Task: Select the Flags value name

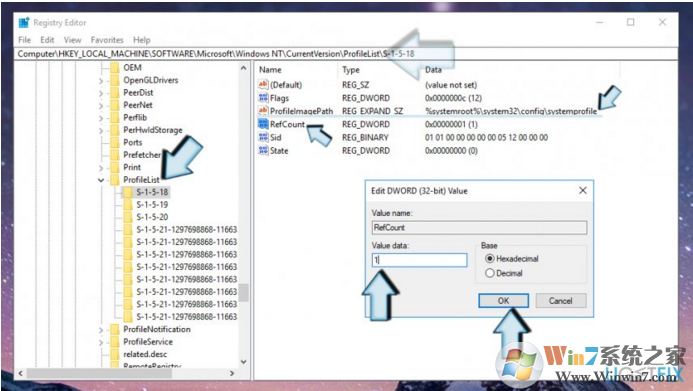Action: (279, 98)
